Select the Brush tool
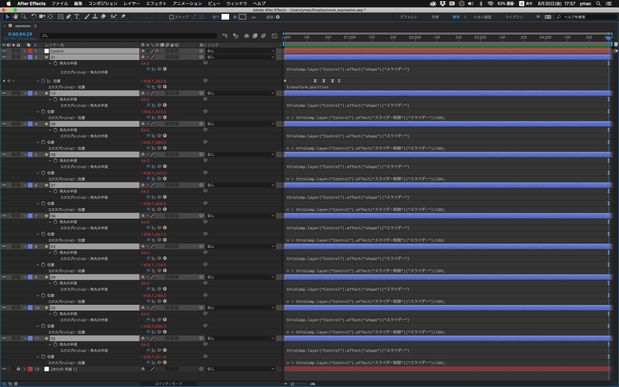Screen dimensions: 619x387 click(86, 17)
